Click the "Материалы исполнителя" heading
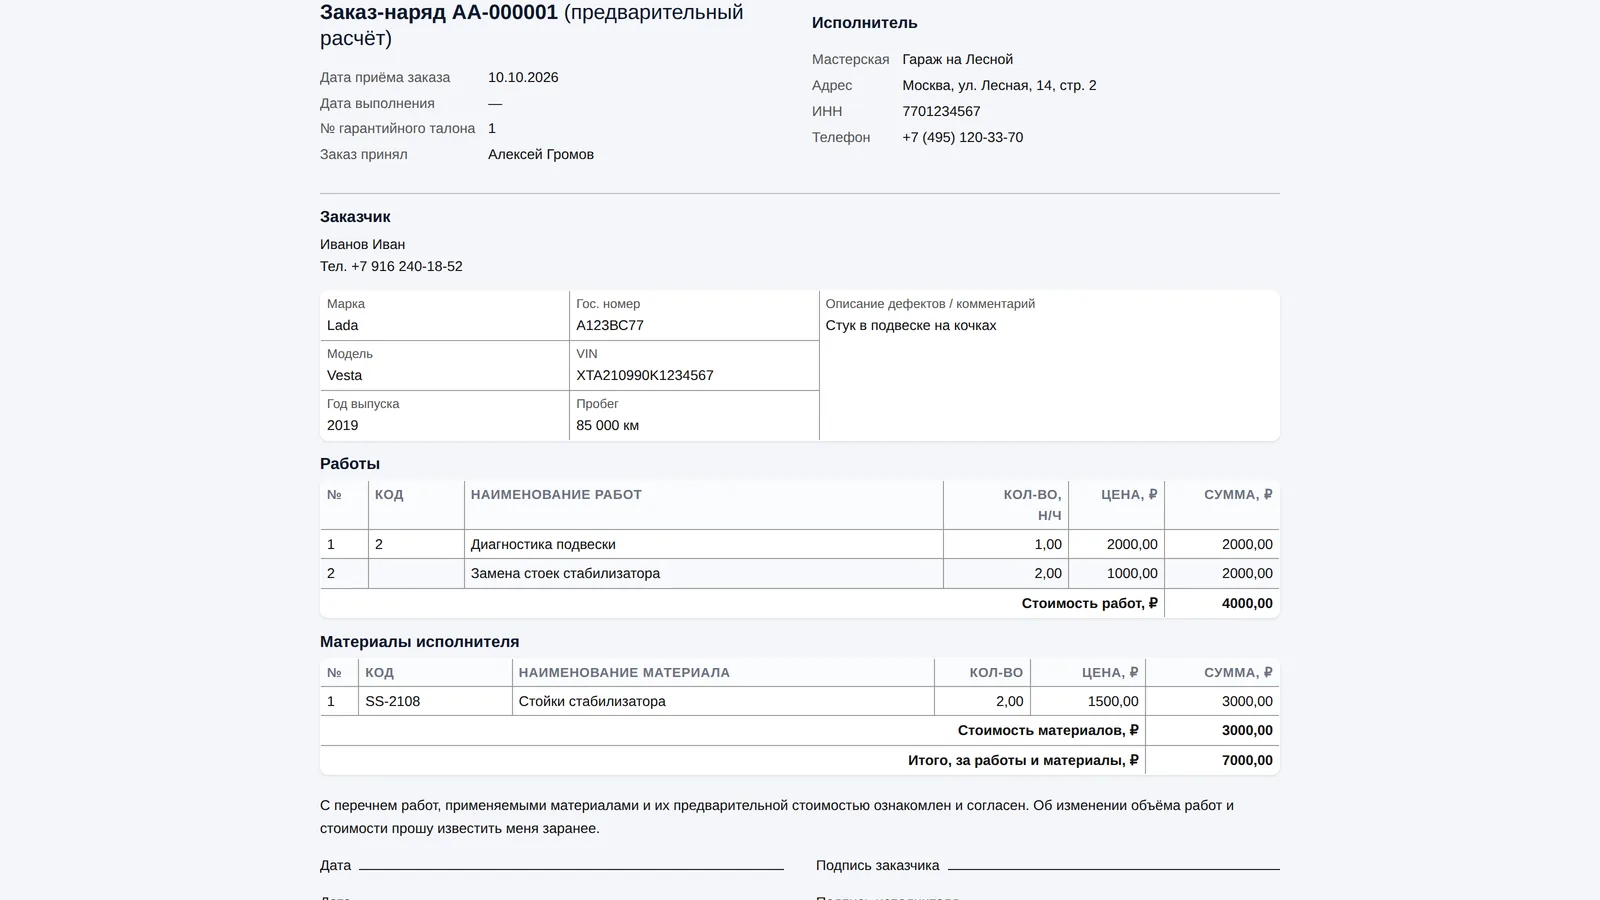 coord(419,641)
